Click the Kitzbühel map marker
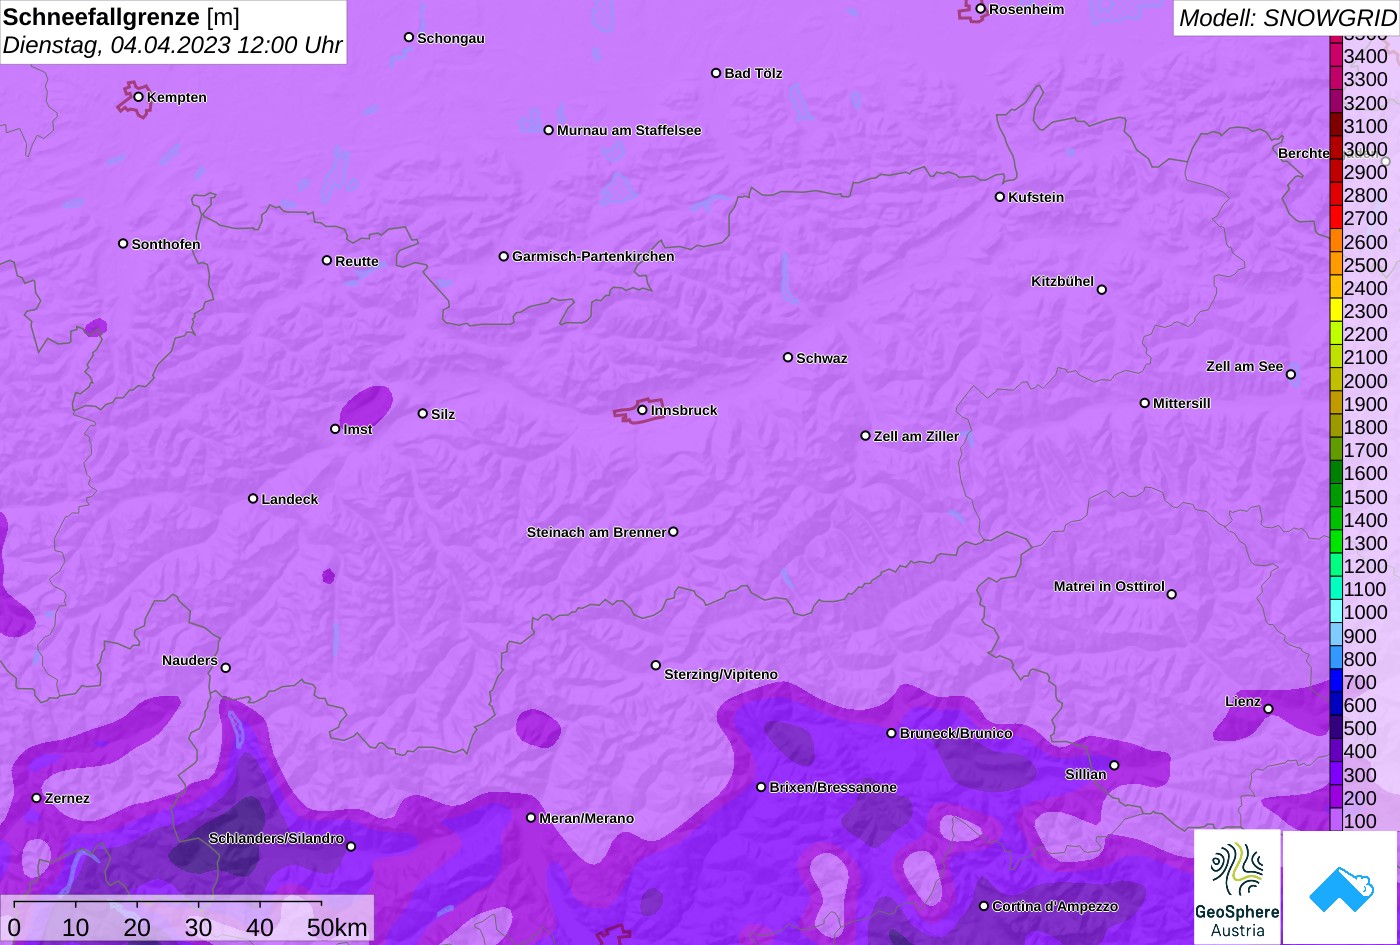 [1102, 290]
